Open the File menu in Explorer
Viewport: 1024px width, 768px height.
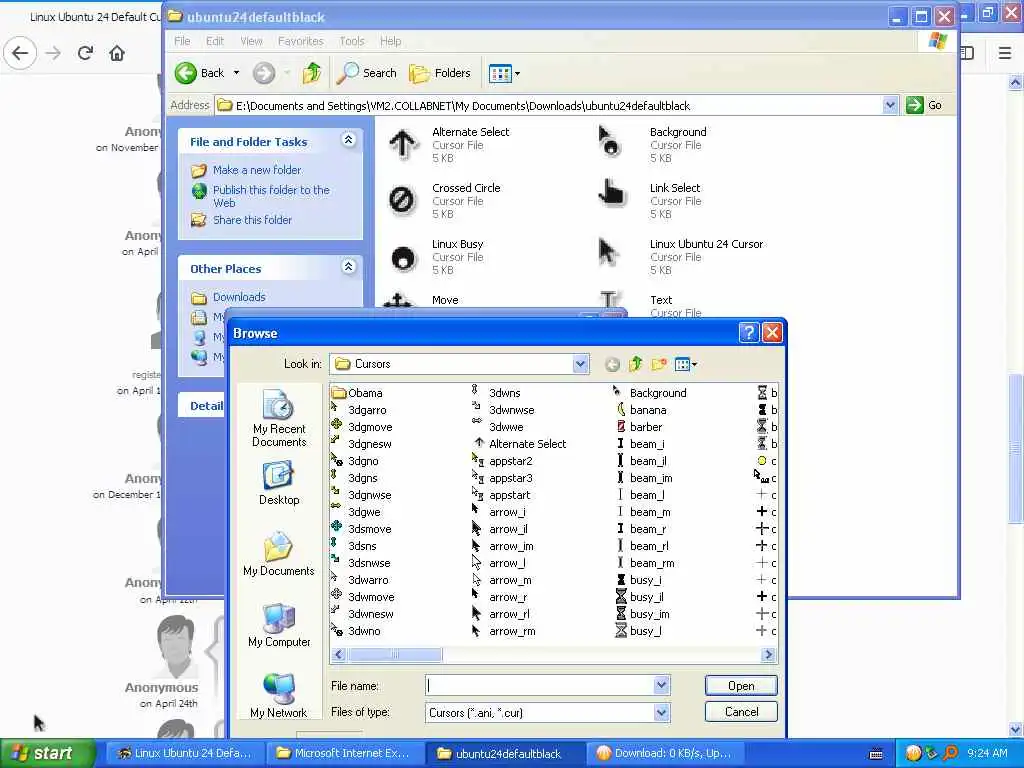pos(182,41)
